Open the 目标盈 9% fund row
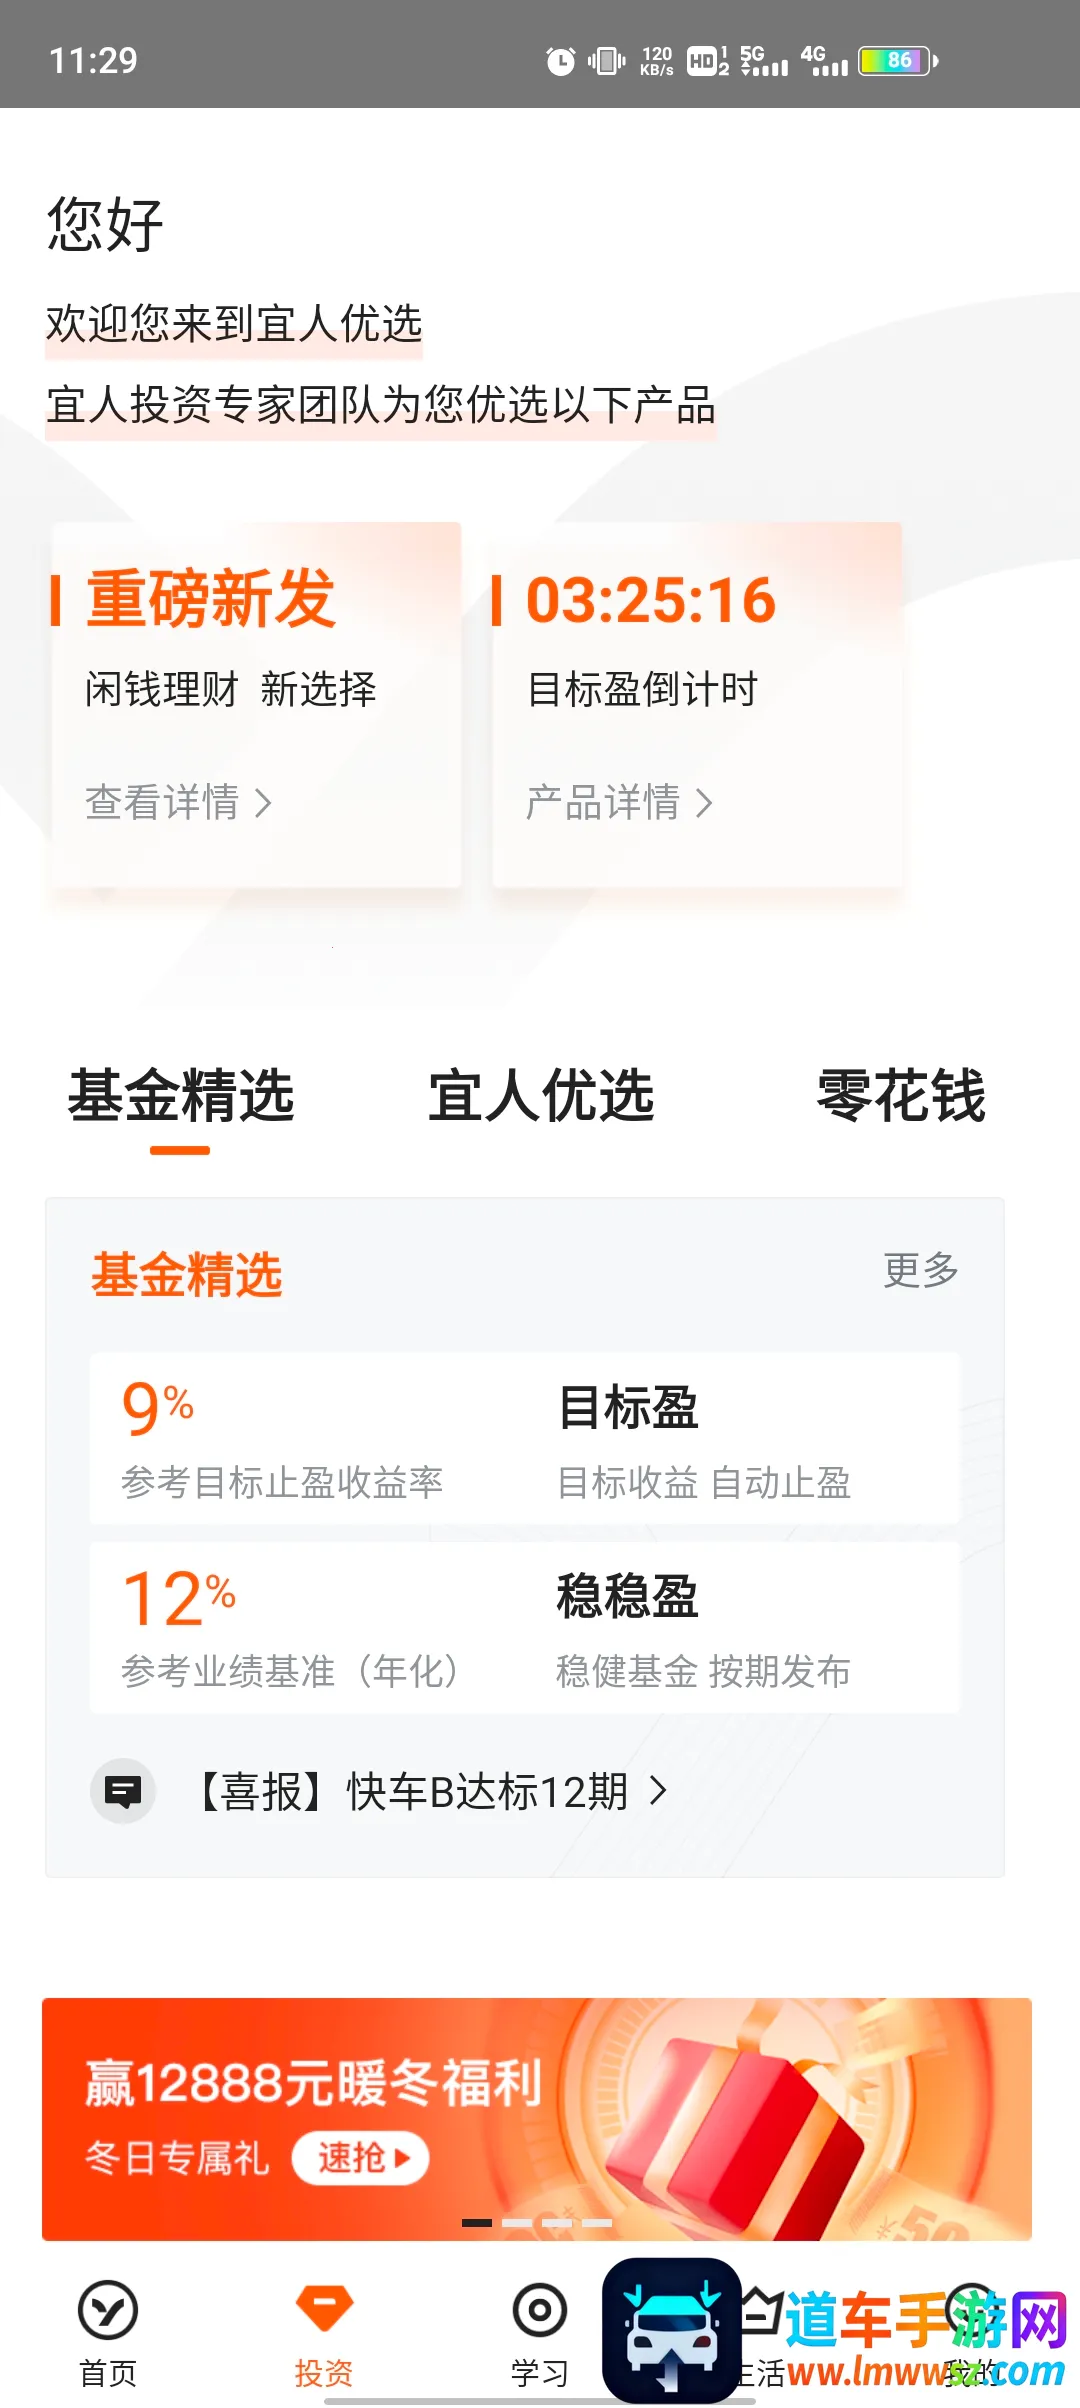The height and width of the screenshot is (2408, 1080). [x=524, y=1438]
